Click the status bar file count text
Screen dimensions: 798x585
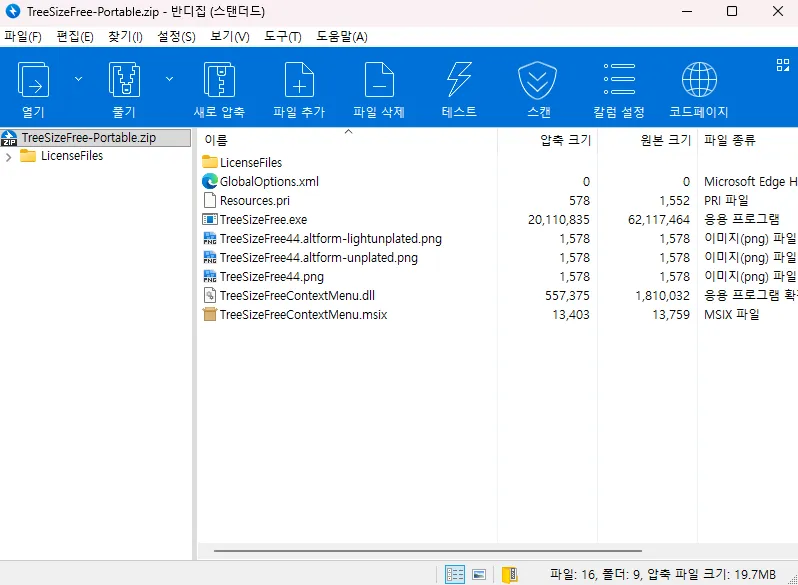663,574
